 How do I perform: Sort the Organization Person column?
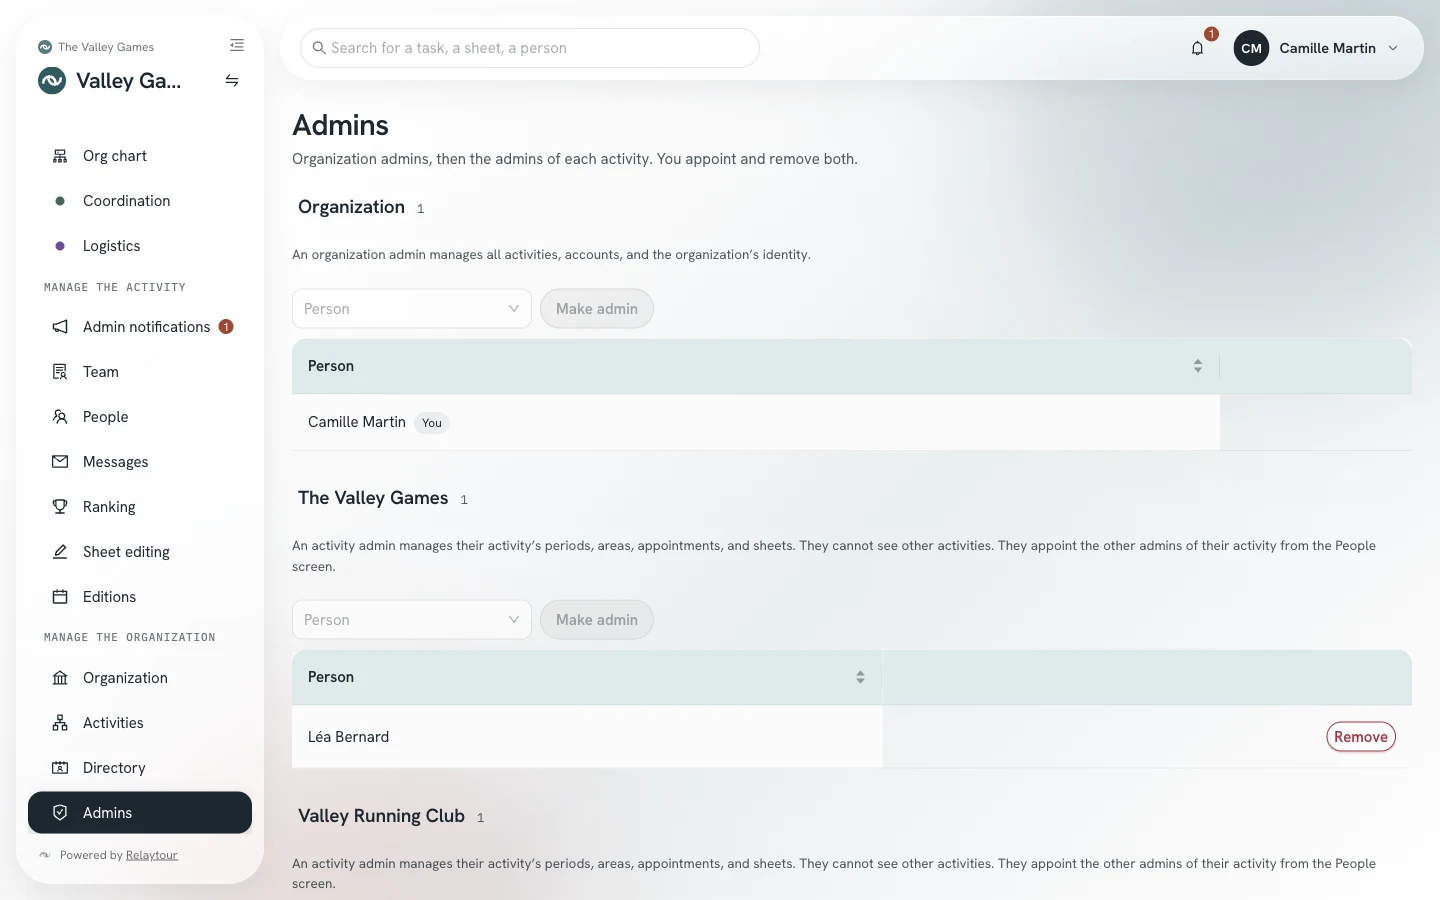[x=1197, y=366]
